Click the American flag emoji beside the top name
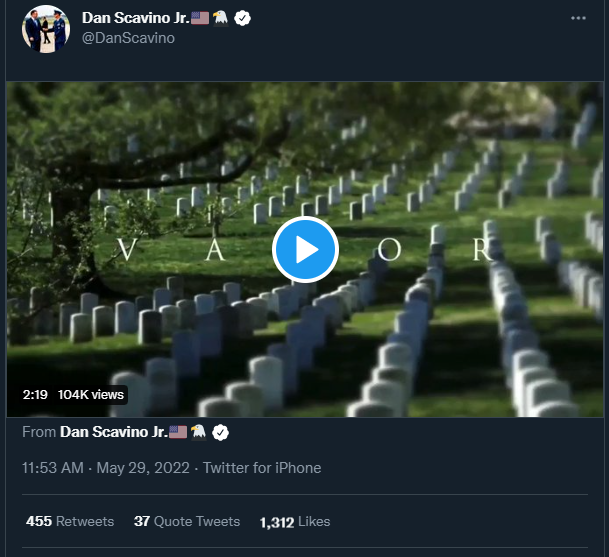 pos(200,18)
